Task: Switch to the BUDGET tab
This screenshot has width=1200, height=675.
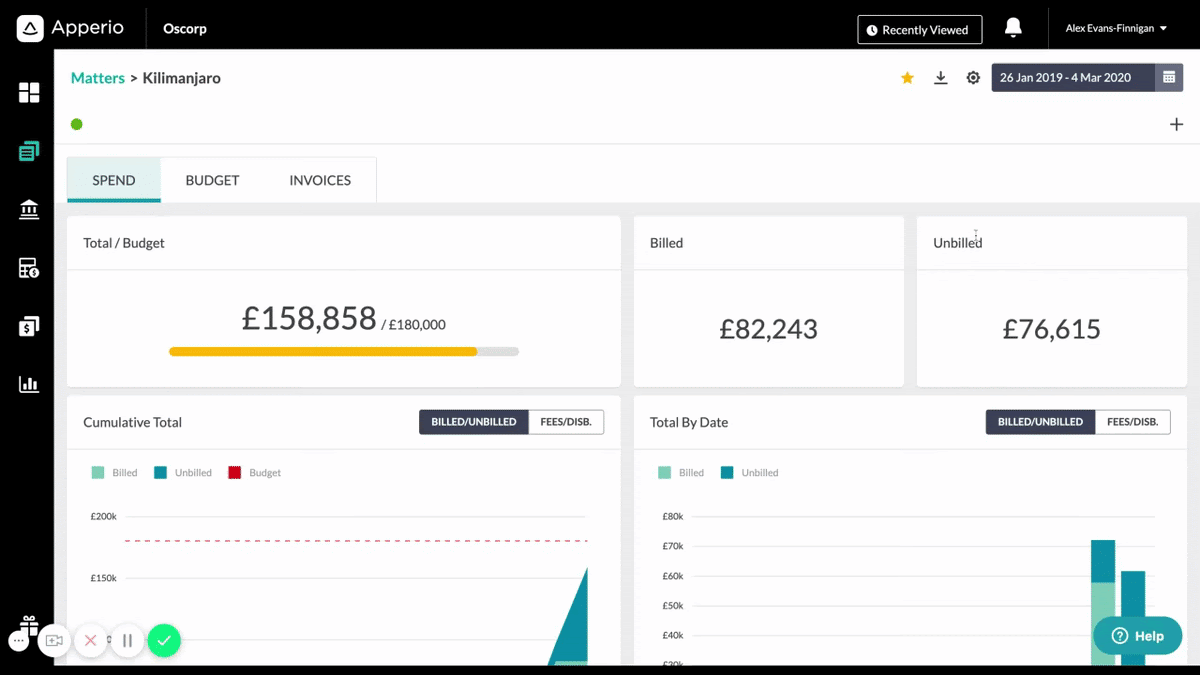Action: pyautogui.click(x=212, y=180)
